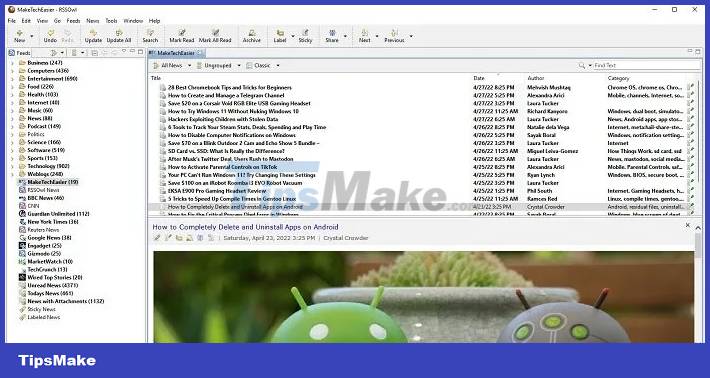Click into the Find Text field
710x378 pixels.
coord(646,66)
